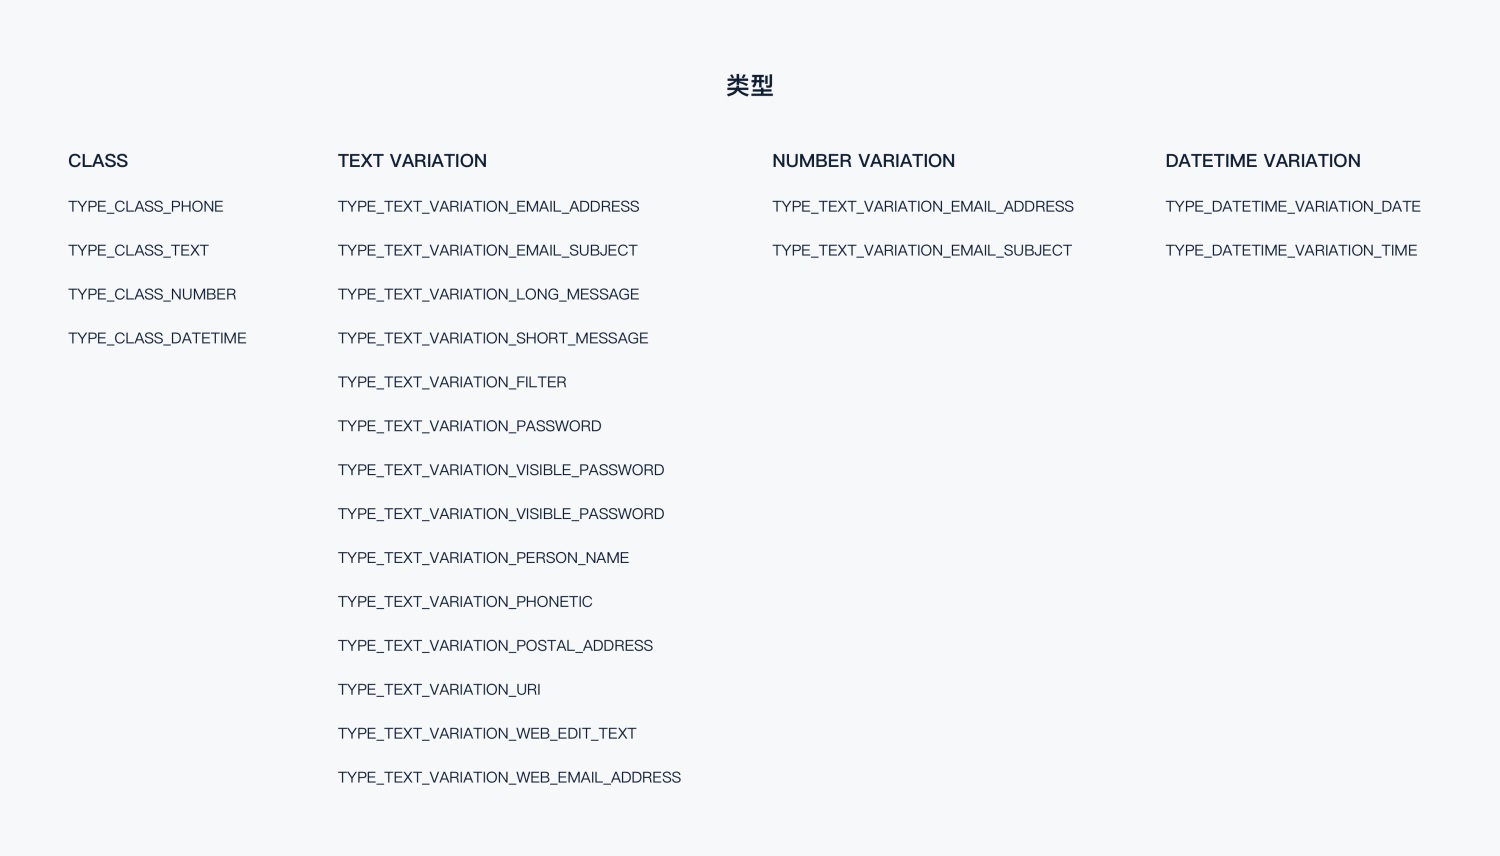Viewport: 1500px width, 856px height.
Task: Click the NUMBER VARIATION column header
Action: (x=864, y=161)
